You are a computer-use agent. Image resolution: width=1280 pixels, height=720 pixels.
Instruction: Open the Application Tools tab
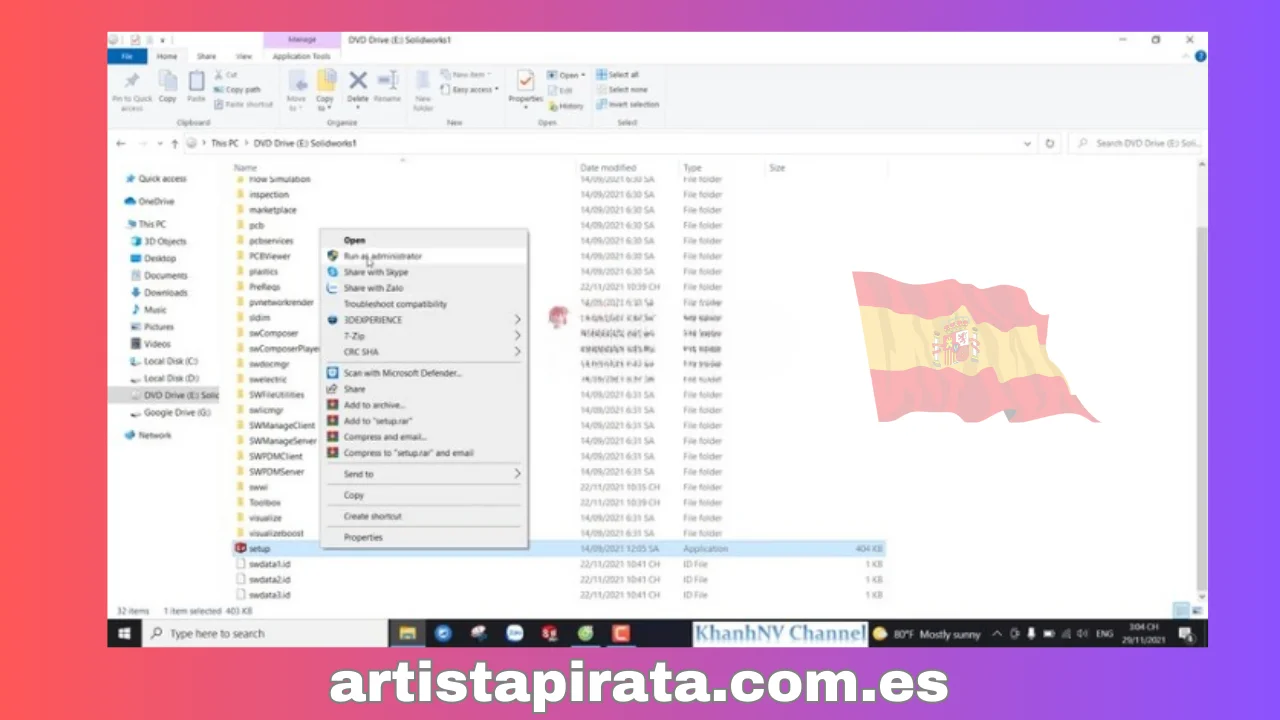coord(301,56)
